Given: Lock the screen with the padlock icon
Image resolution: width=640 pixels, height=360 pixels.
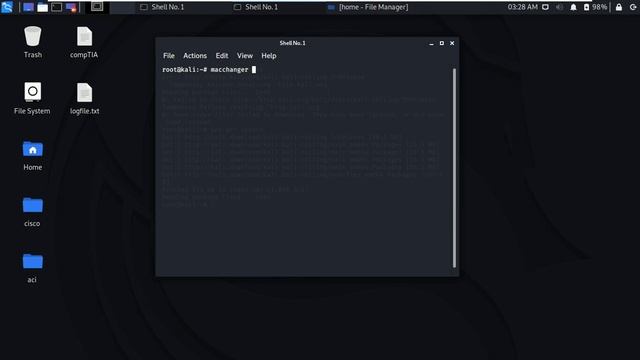Looking at the screenshot, I should pyautogui.click(x=619, y=7).
